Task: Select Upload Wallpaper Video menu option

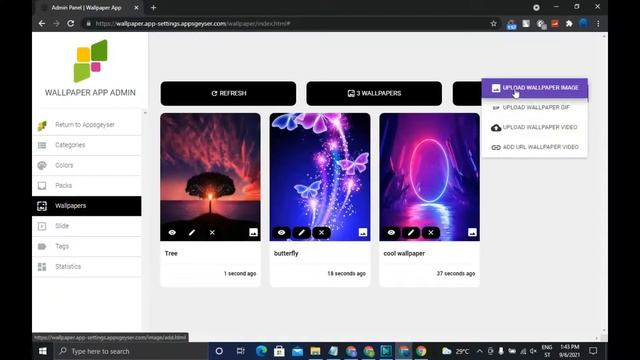Action: (535, 127)
